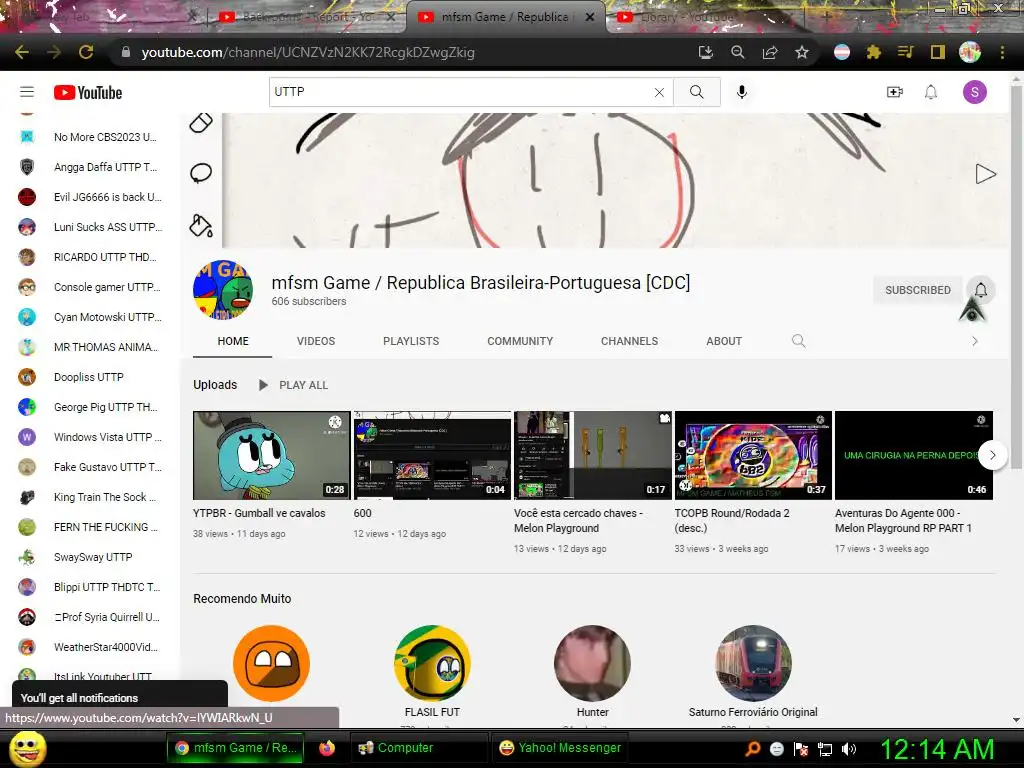
Task: Open Angga Daffa UTTP subscription
Action: point(91,167)
